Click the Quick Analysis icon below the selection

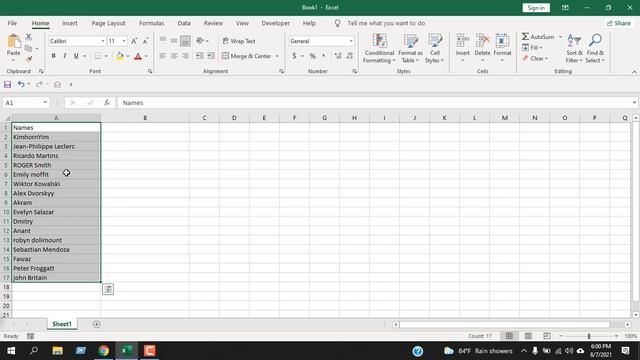[x=108, y=289]
